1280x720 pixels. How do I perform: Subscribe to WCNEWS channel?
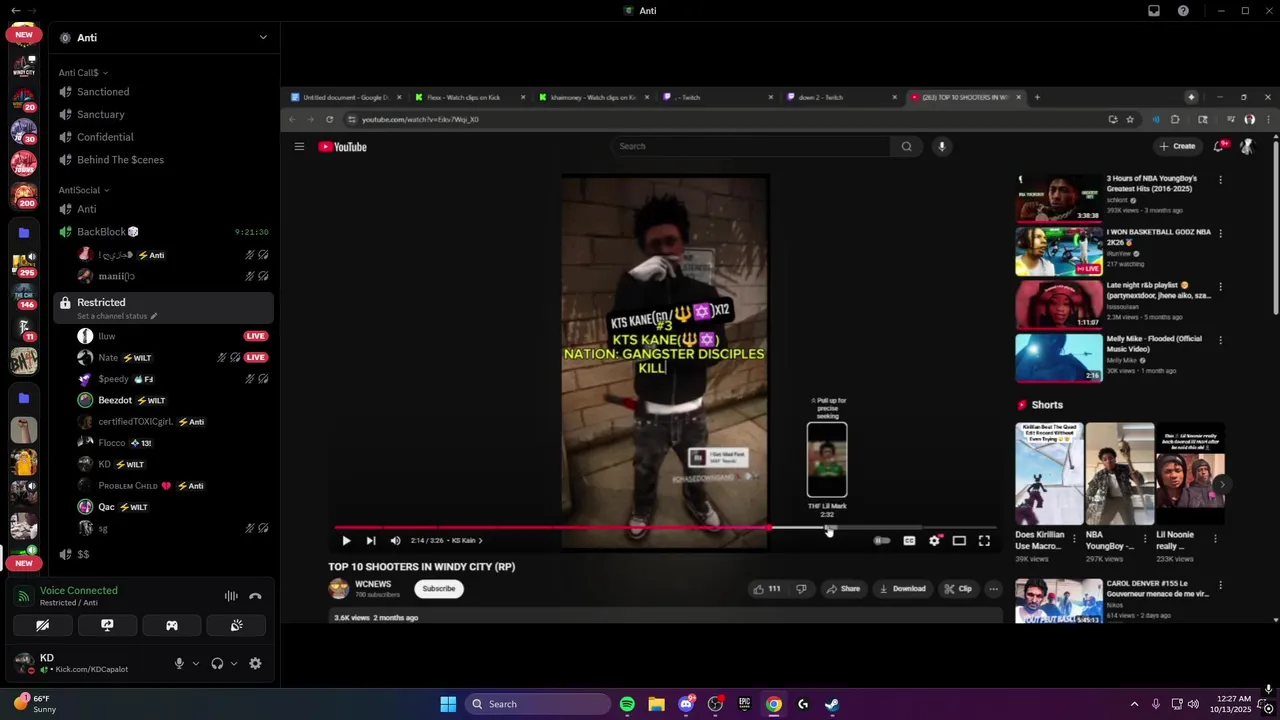click(x=439, y=588)
